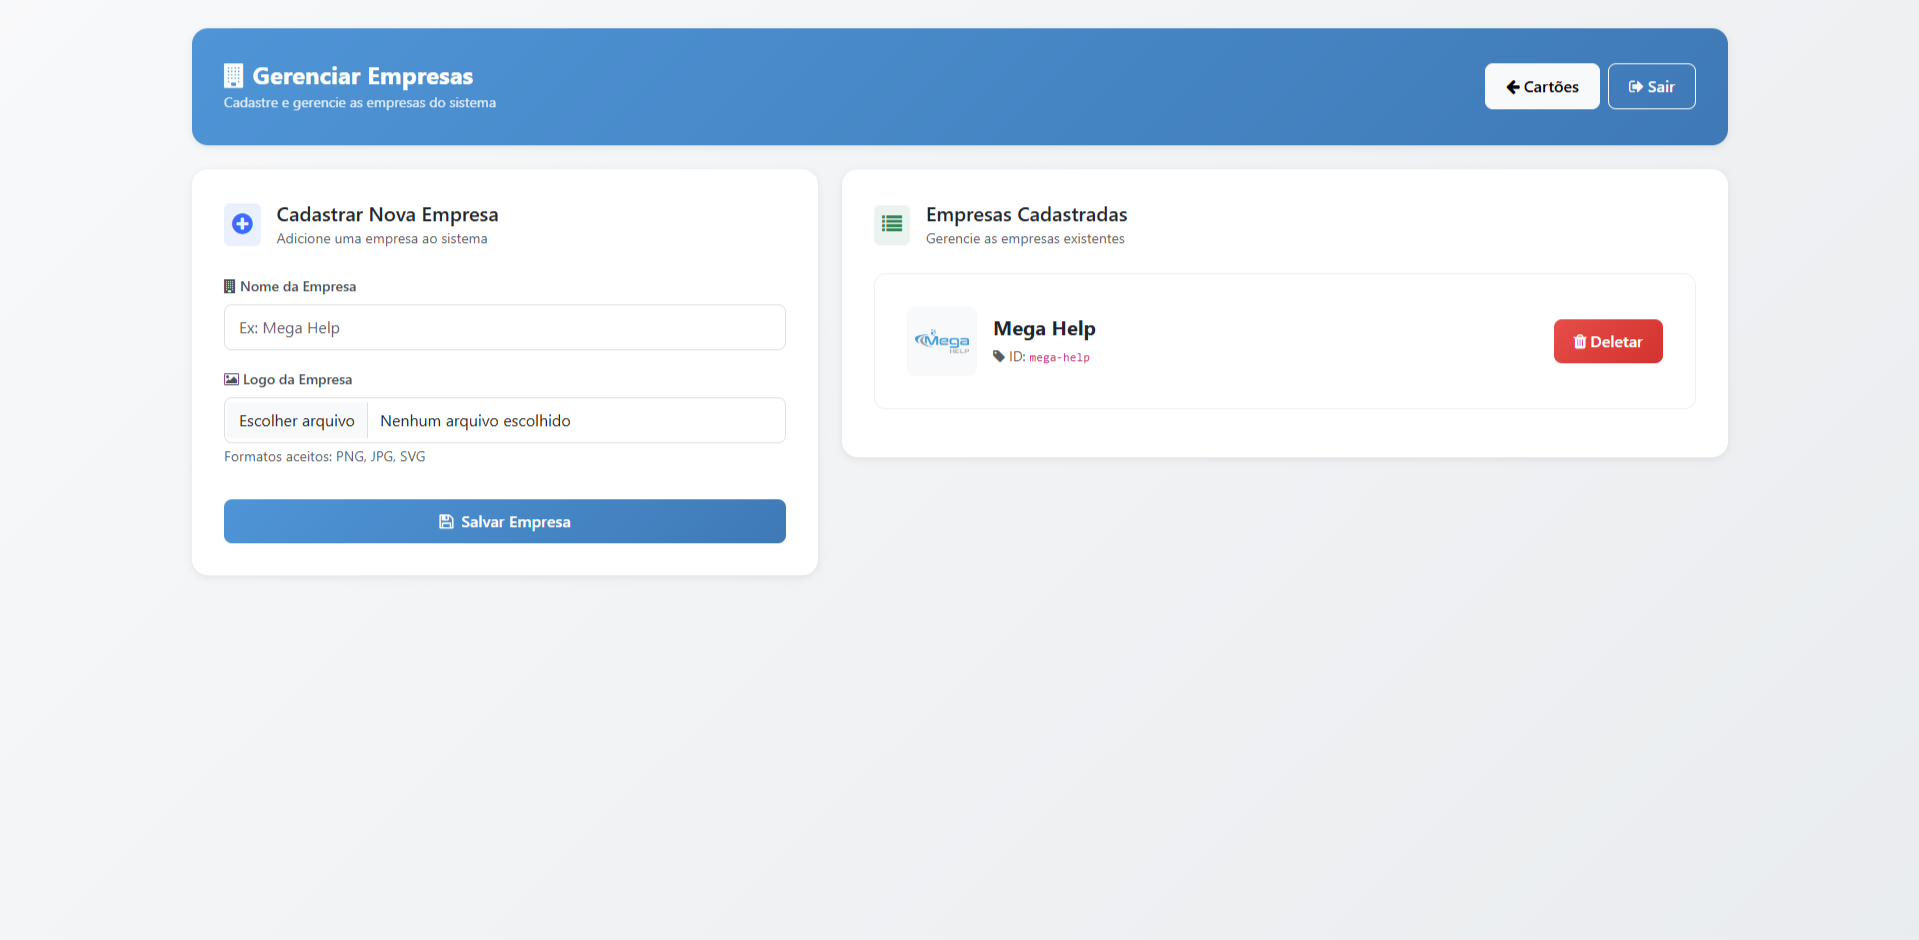Focus the Nome da Empresa text field
This screenshot has height=940, width=1919.
[504, 328]
